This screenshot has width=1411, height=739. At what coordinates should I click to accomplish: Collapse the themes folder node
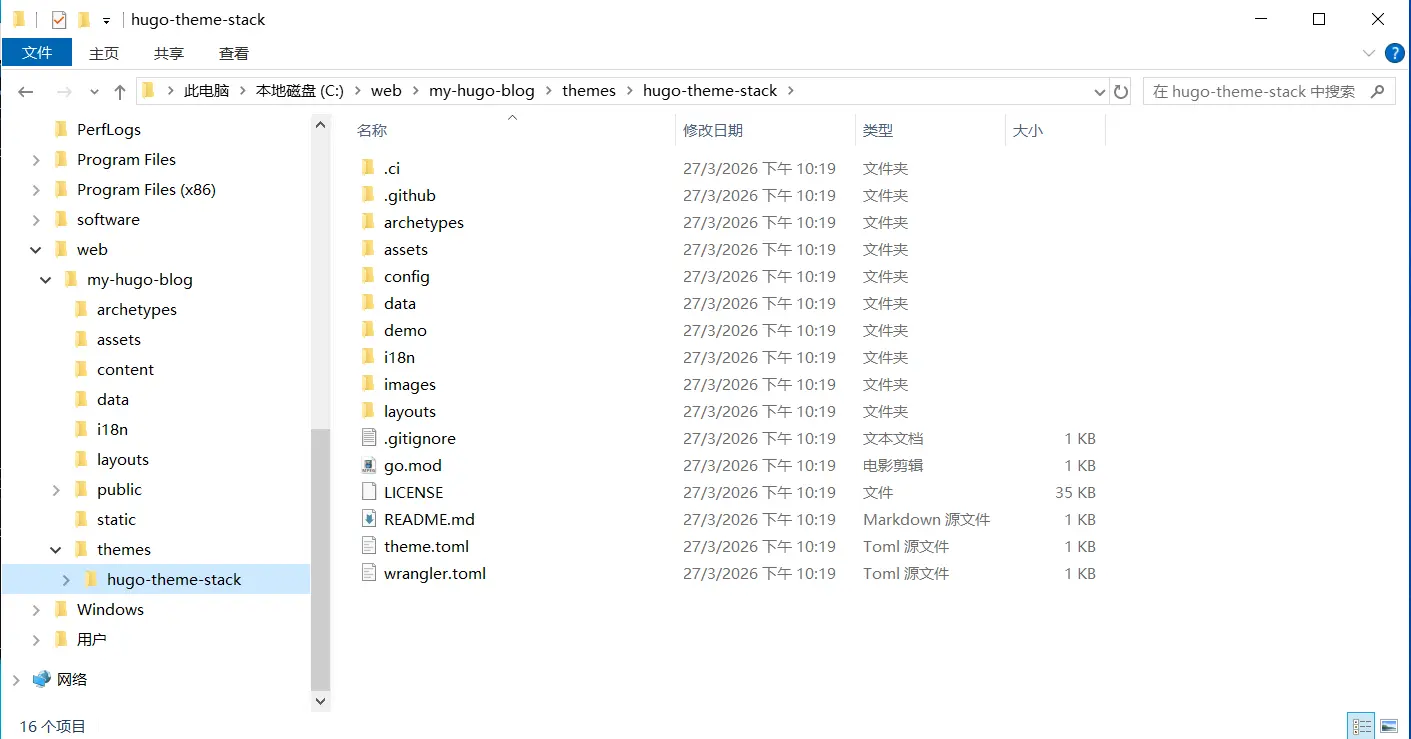coord(56,550)
